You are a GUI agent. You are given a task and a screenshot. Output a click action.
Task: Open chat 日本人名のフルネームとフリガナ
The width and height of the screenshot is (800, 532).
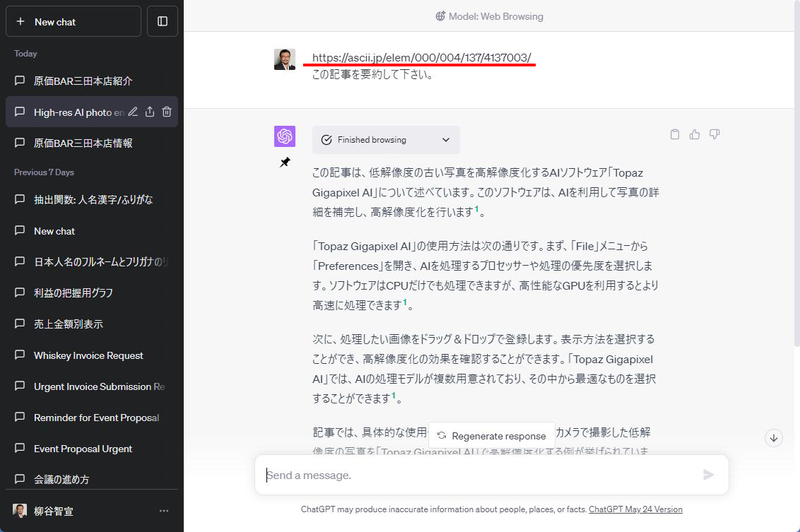[x=92, y=262]
